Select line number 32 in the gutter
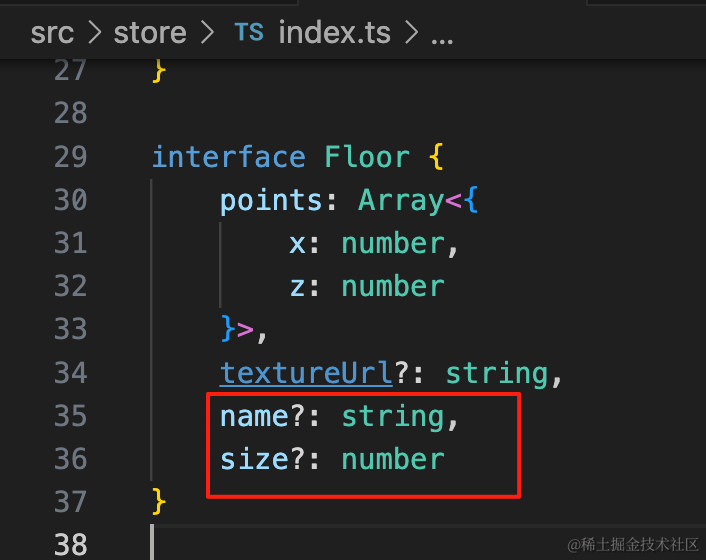 [x=71, y=286]
